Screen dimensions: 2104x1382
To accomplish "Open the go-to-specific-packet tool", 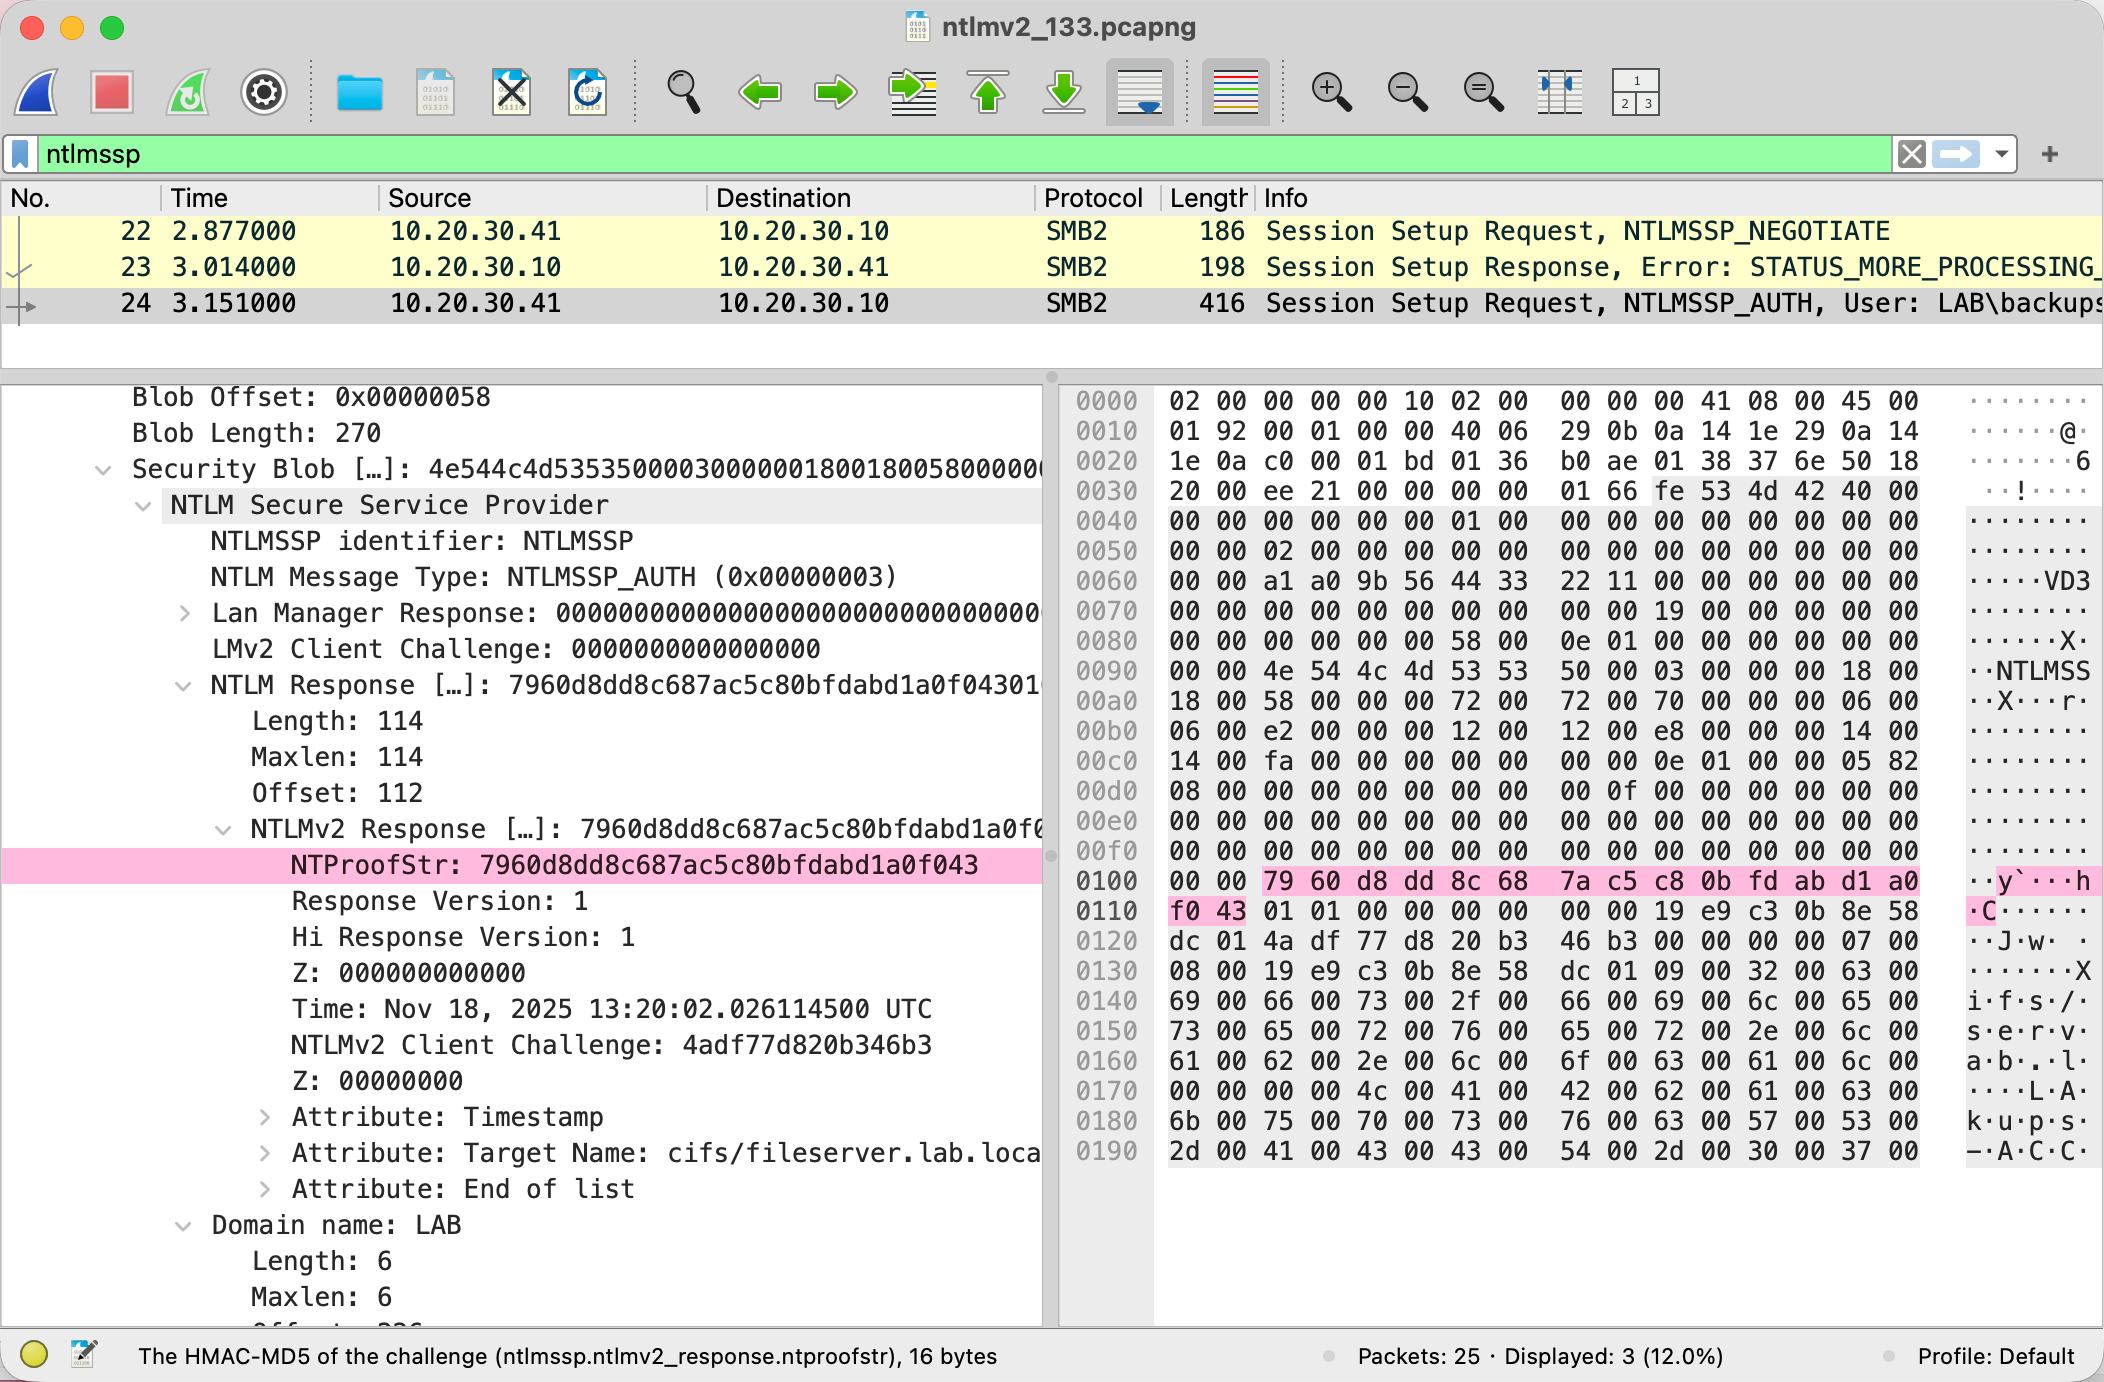I will tap(912, 93).
